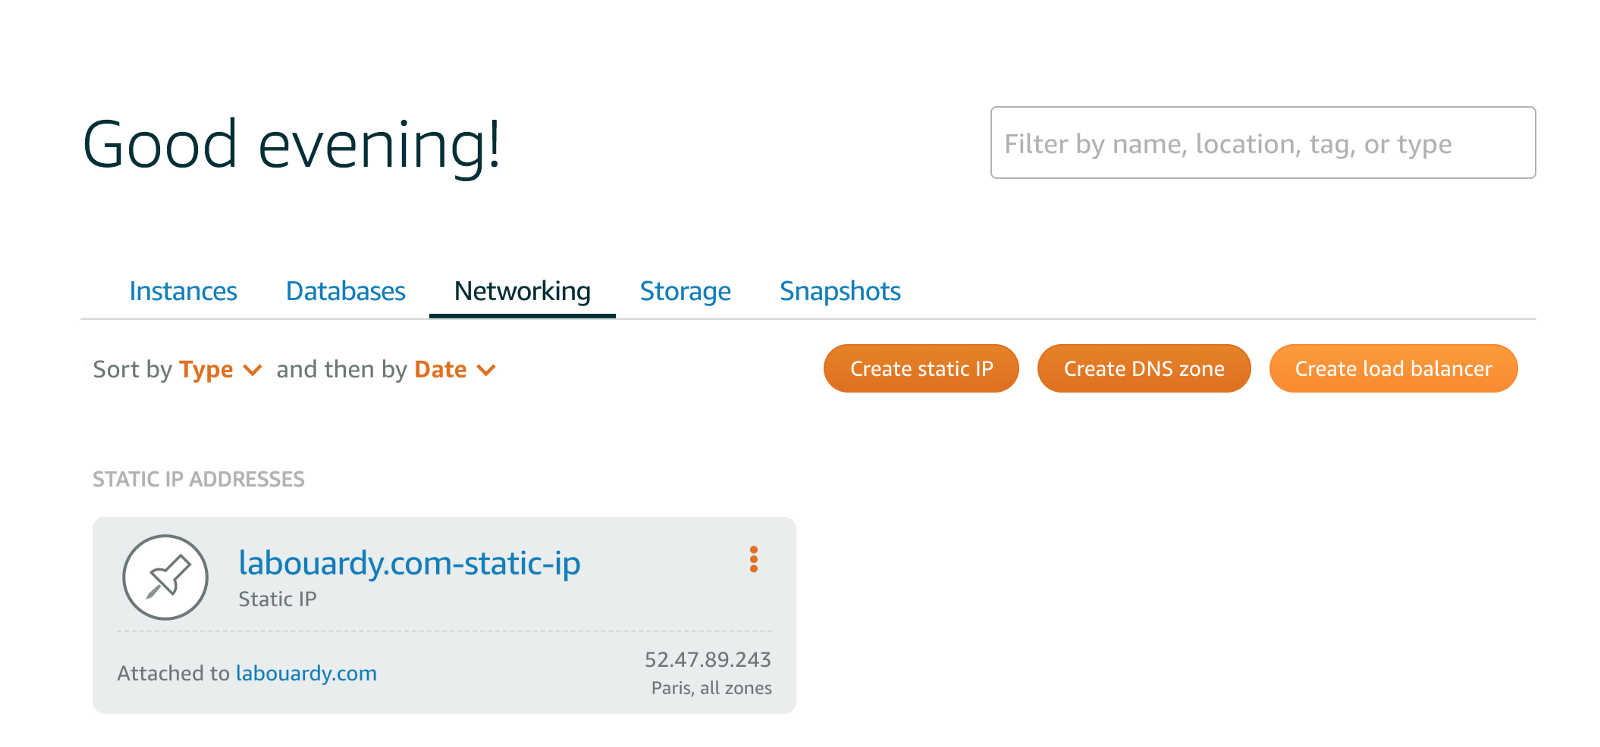Click the orange Type sort label

click(206, 370)
